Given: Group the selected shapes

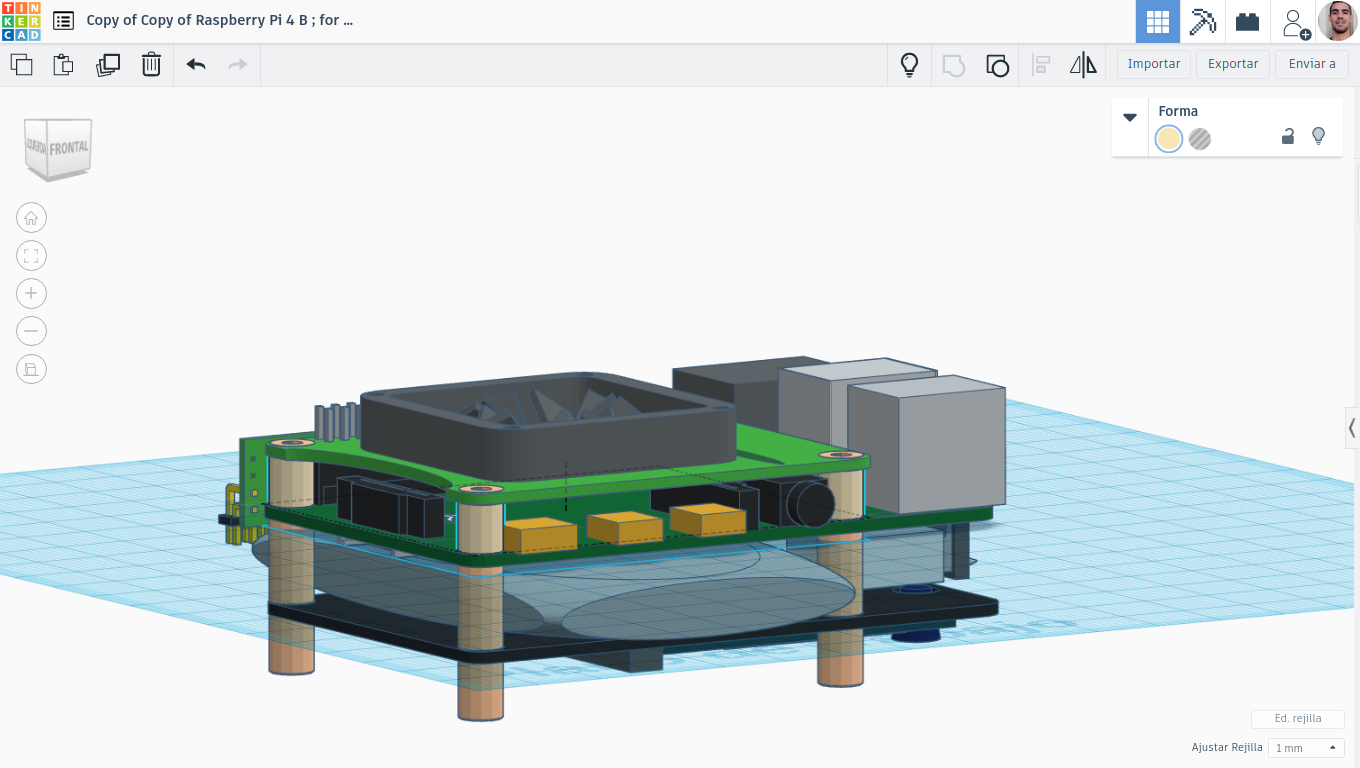Looking at the screenshot, I should [x=953, y=66].
